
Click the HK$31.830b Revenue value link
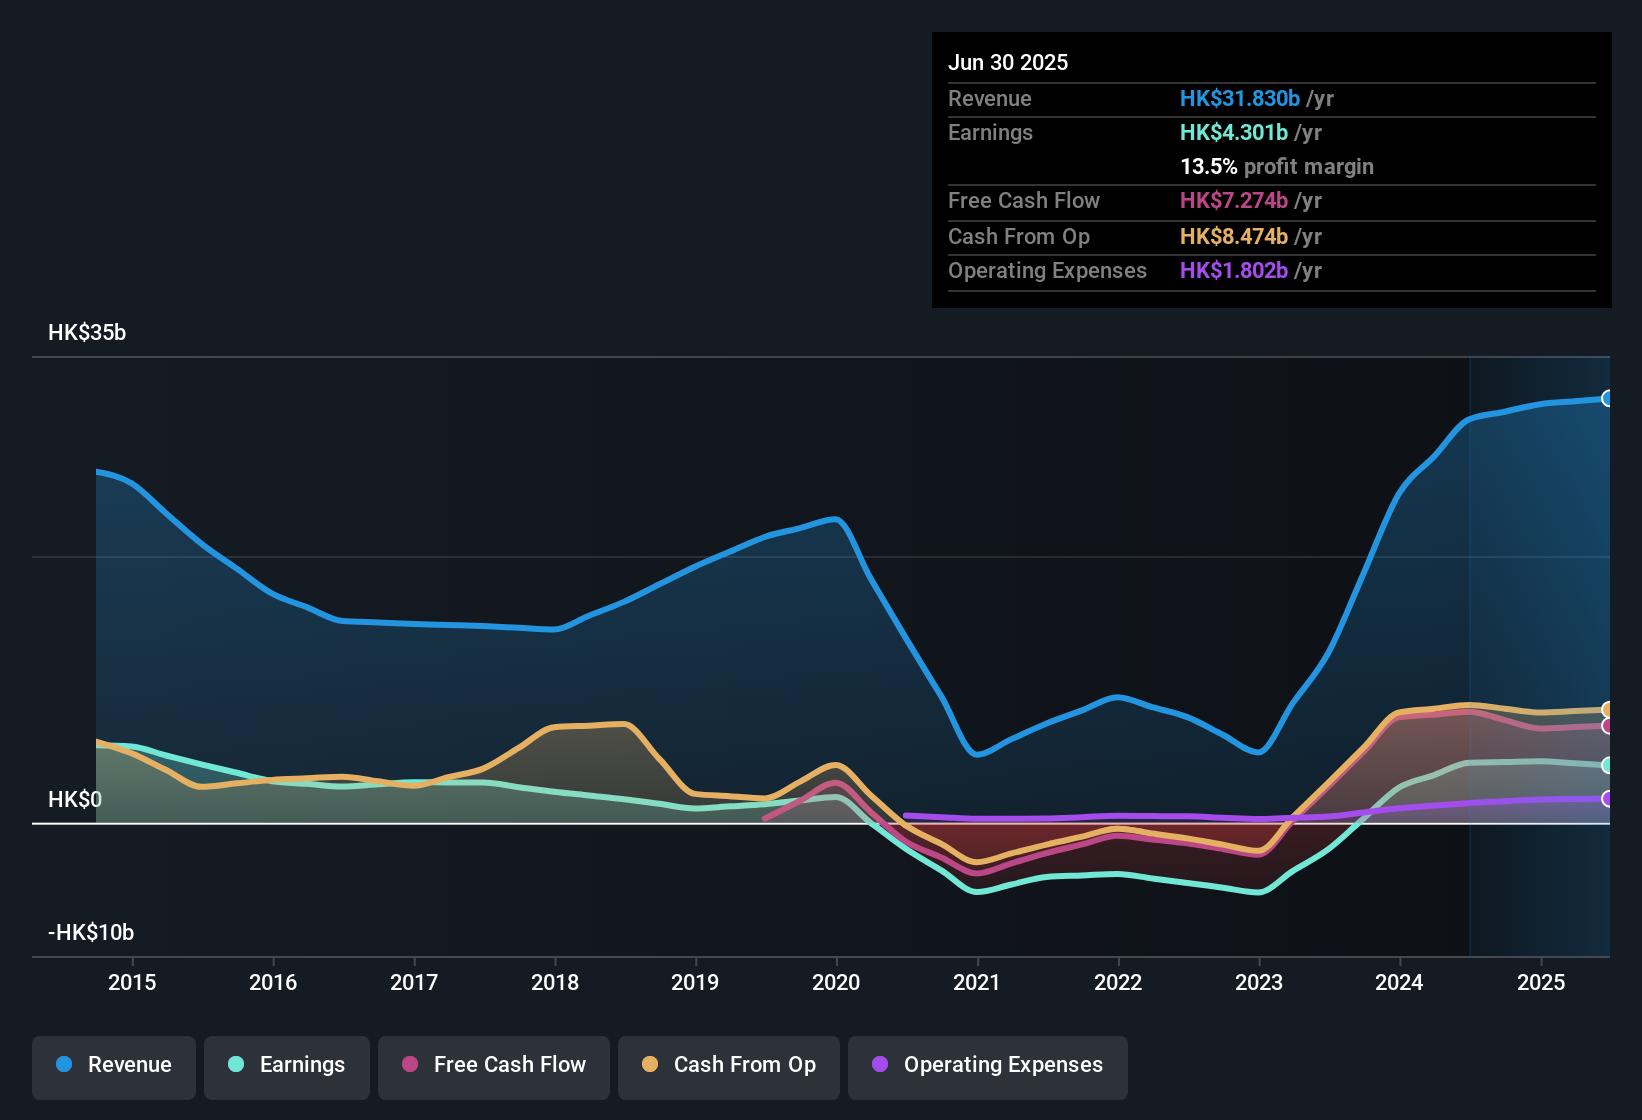tap(1240, 98)
